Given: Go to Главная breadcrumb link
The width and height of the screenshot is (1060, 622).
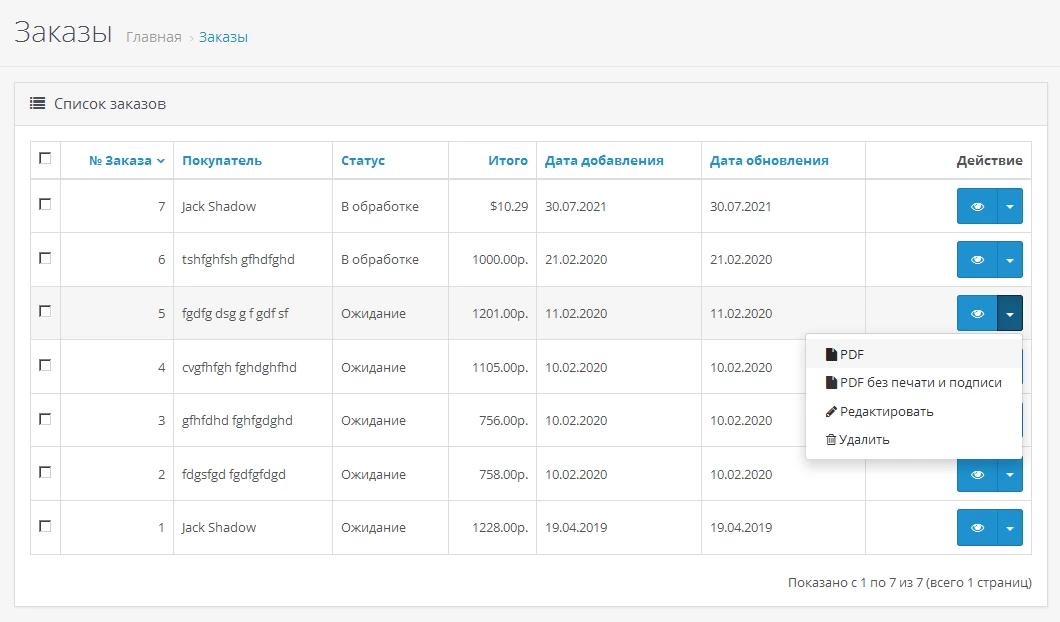Looking at the screenshot, I should (153, 37).
